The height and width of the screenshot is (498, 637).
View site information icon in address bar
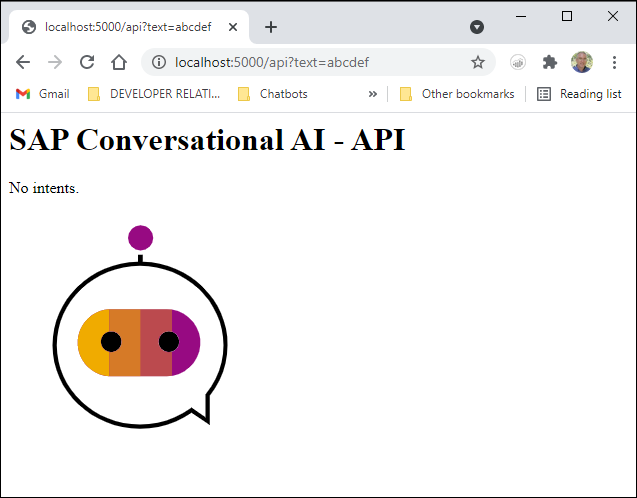159,62
